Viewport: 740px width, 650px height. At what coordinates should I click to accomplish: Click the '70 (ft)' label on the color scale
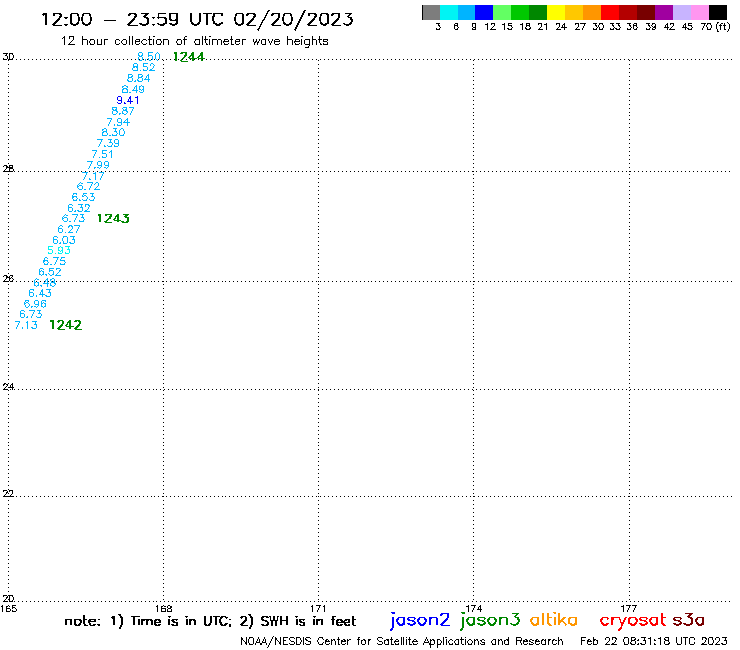coord(715,26)
